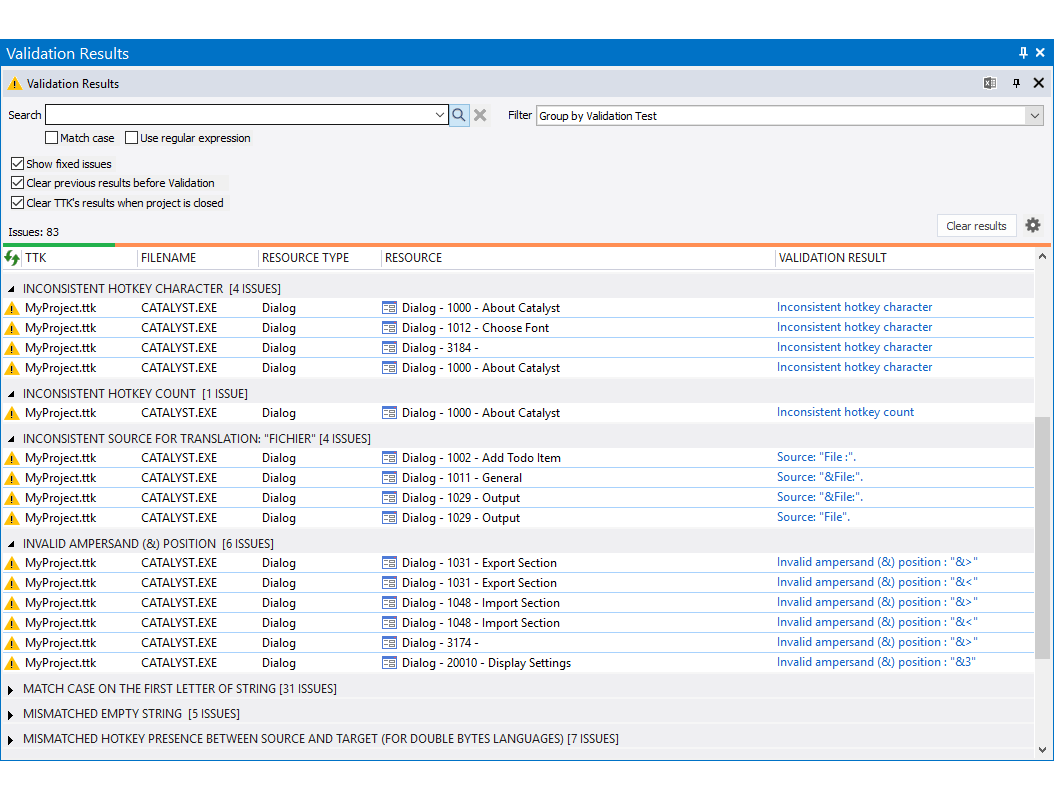Collapse the Inconsistent Hotkey Character group
The height and width of the screenshot is (800, 1054).
[x=12, y=289]
